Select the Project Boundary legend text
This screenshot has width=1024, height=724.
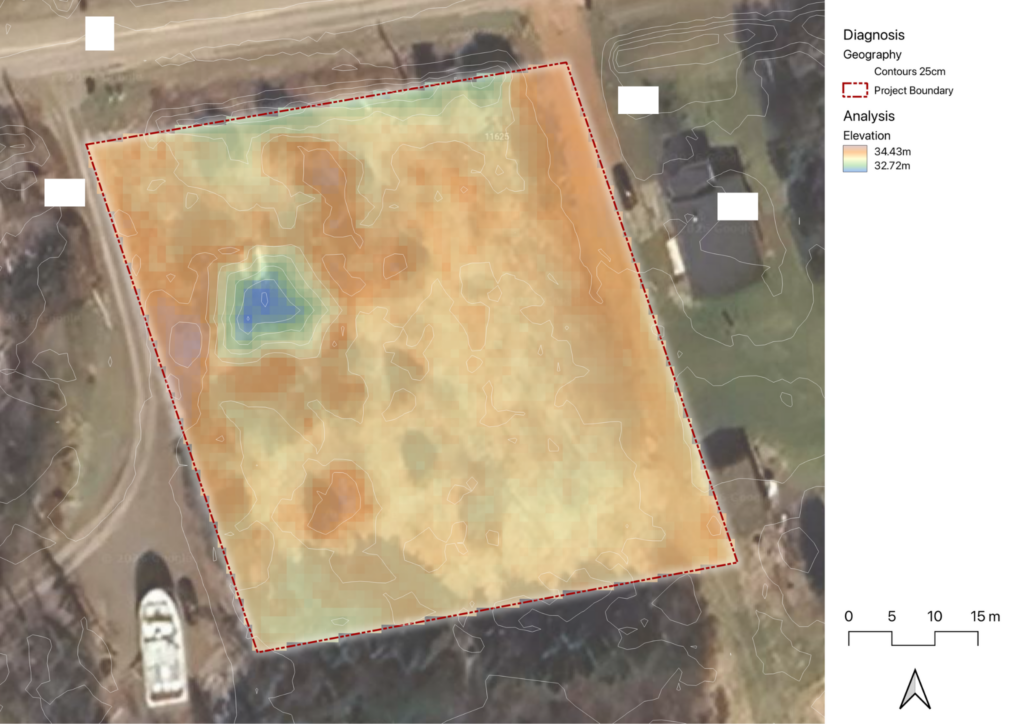pyautogui.click(x=914, y=91)
